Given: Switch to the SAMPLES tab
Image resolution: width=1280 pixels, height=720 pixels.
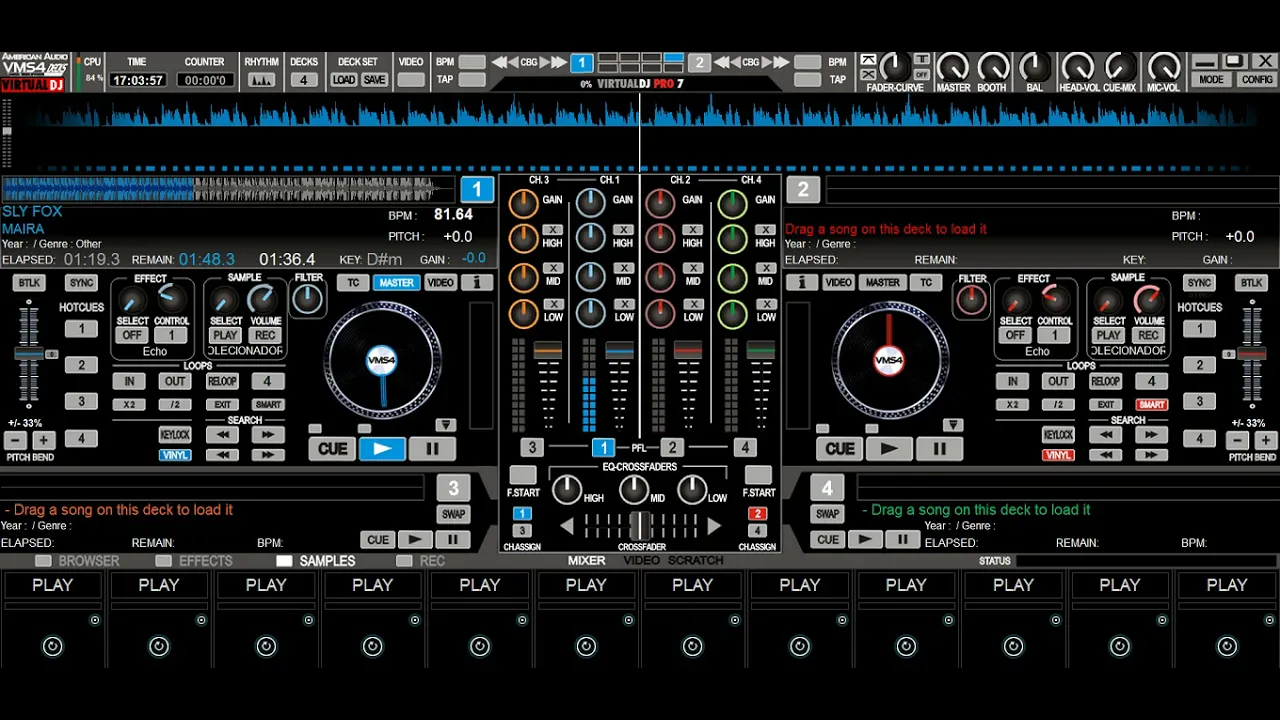Looking at the screenshot, I should [316, 561].
